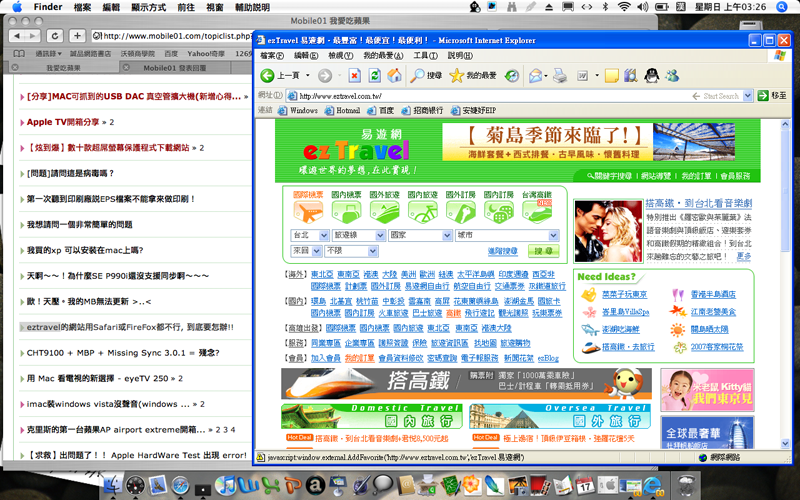Click the Edit with Word icon in IE

[x=582, y=76]
